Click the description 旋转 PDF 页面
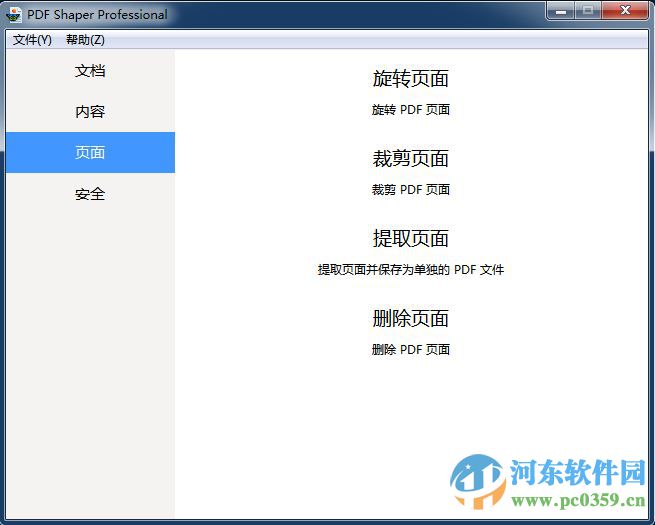 (x=411, y=110)
